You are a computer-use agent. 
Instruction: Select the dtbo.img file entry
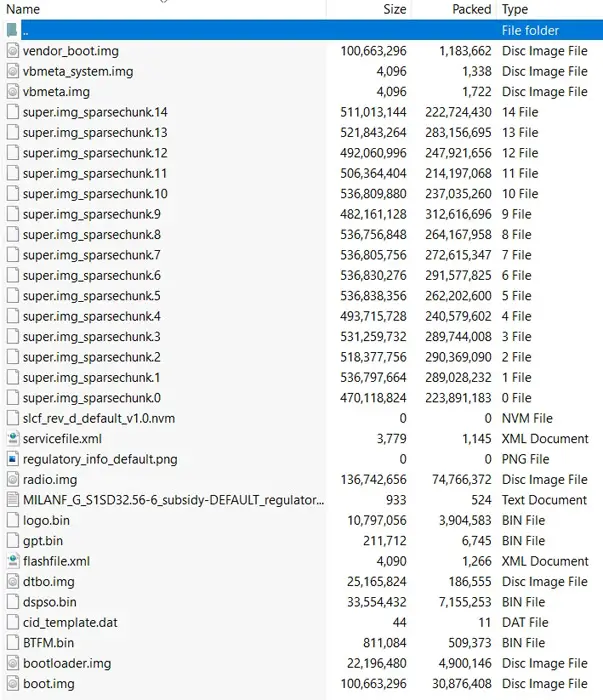(48, 582)
